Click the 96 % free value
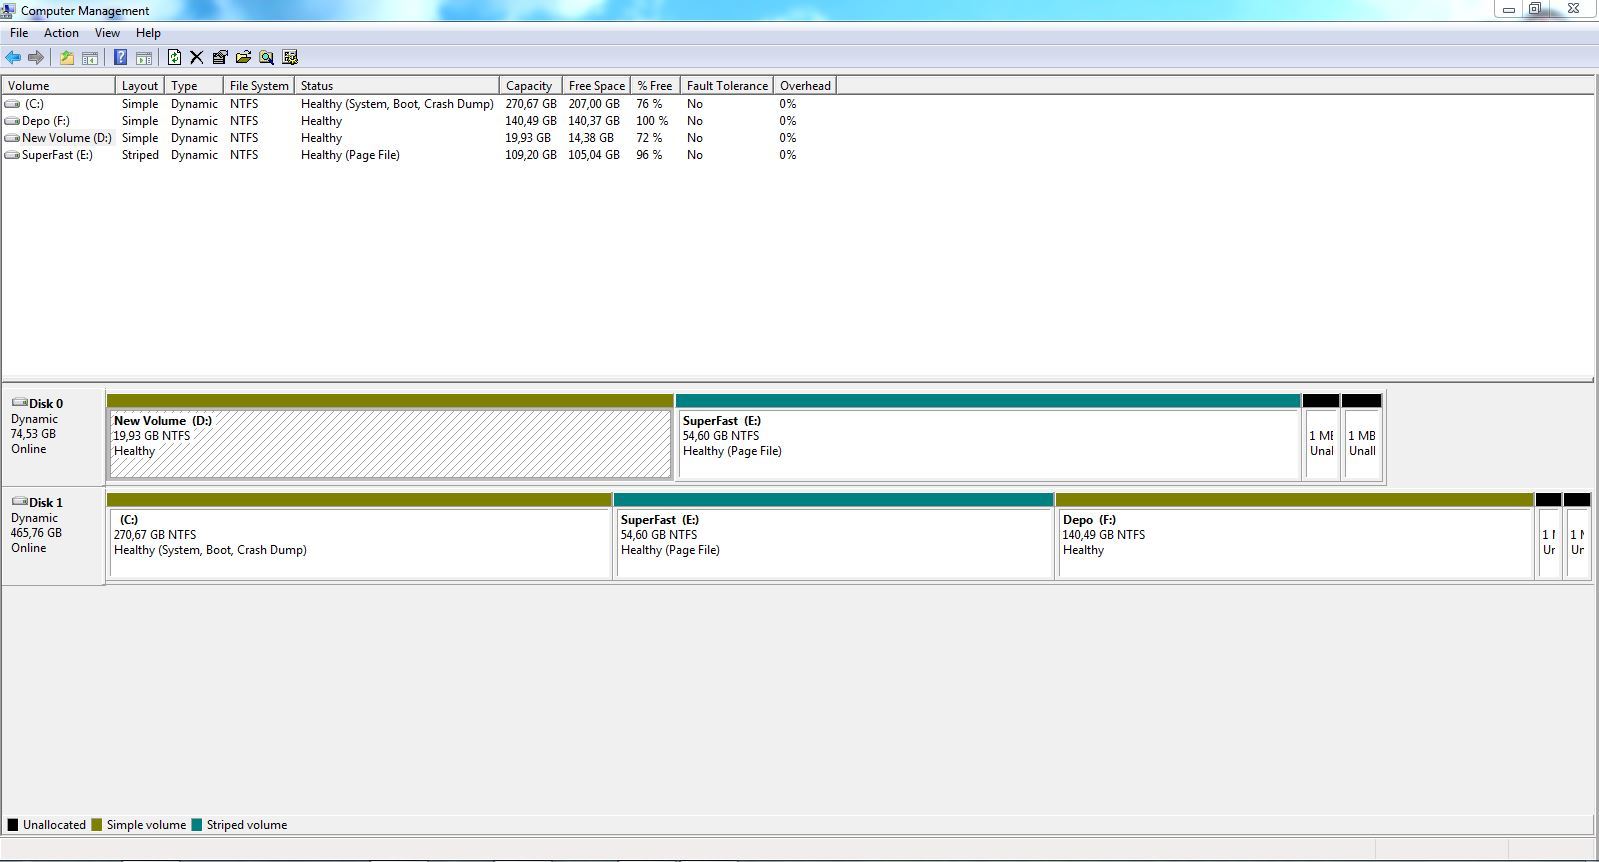1599x862 pixels. 649,155
